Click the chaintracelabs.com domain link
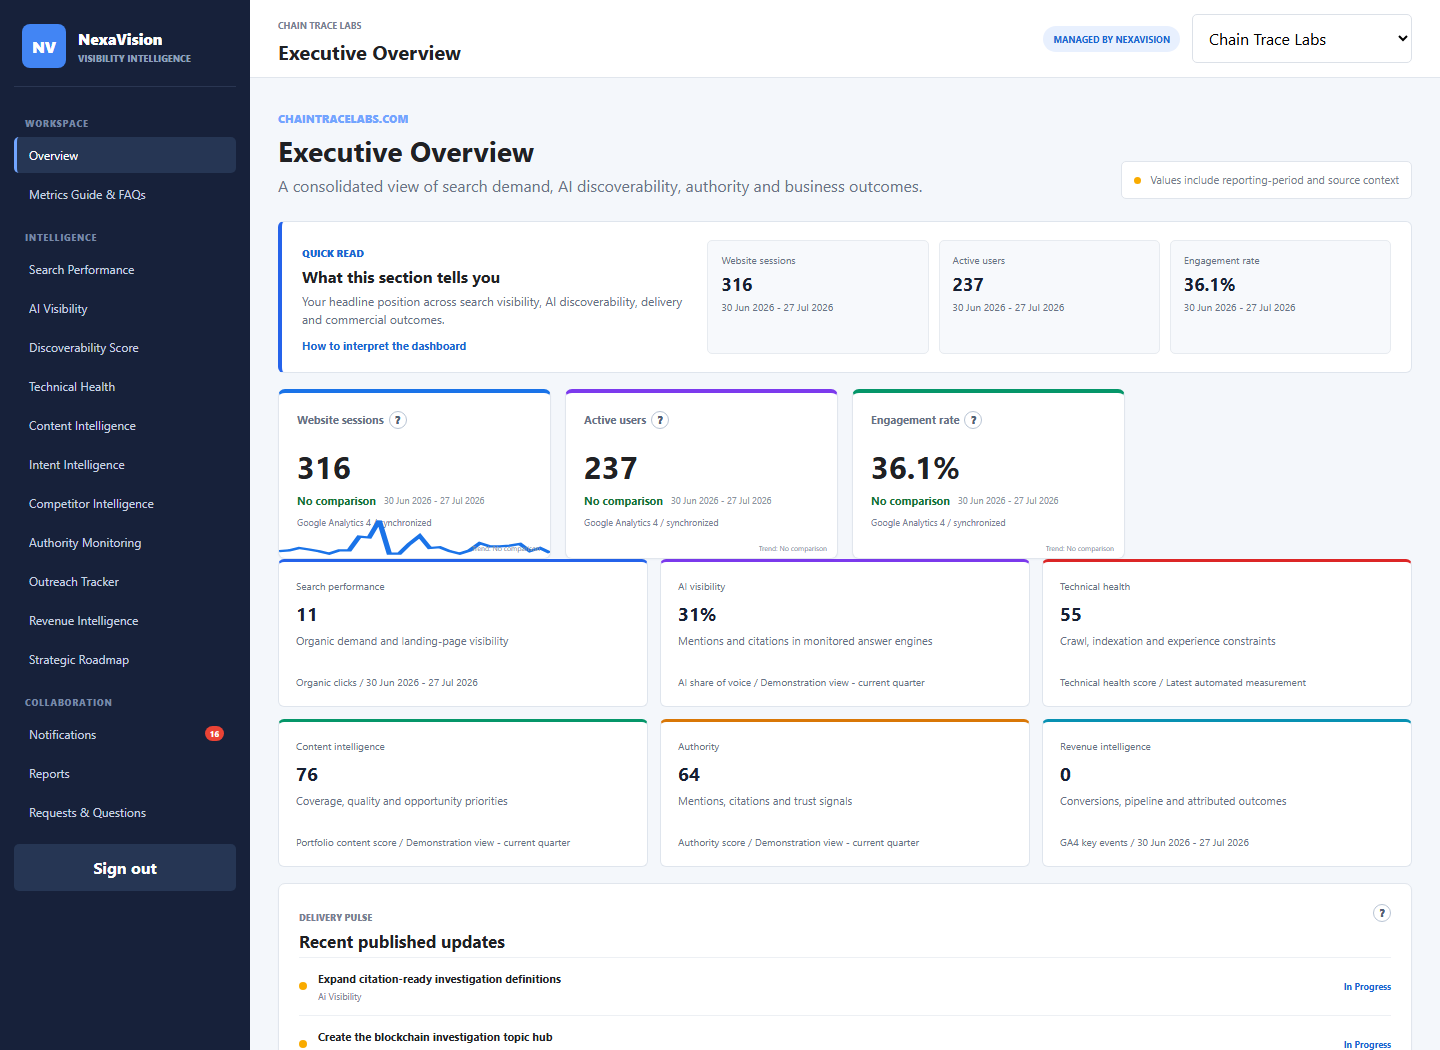This screenshot has height=1050, width=1440. coord(343,119)
